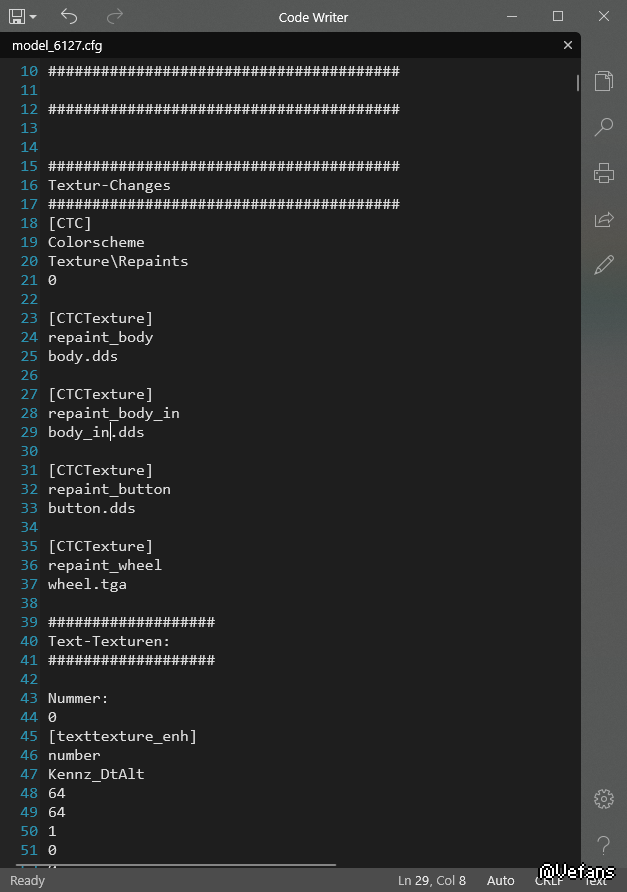This screenshot has width=627, height=892.
Task: Click the vertical scrollbar thumb
Action: click(x=577, y=83)
